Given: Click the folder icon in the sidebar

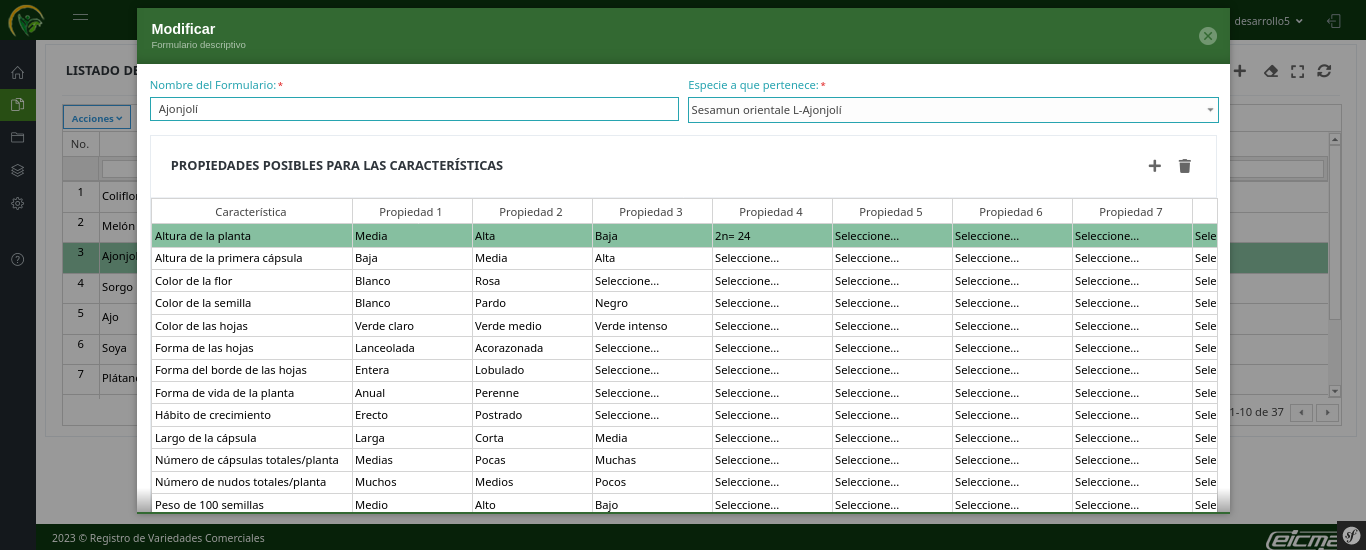Looking at the screenshot, I should pyautogui.click(x=17, y=137).
